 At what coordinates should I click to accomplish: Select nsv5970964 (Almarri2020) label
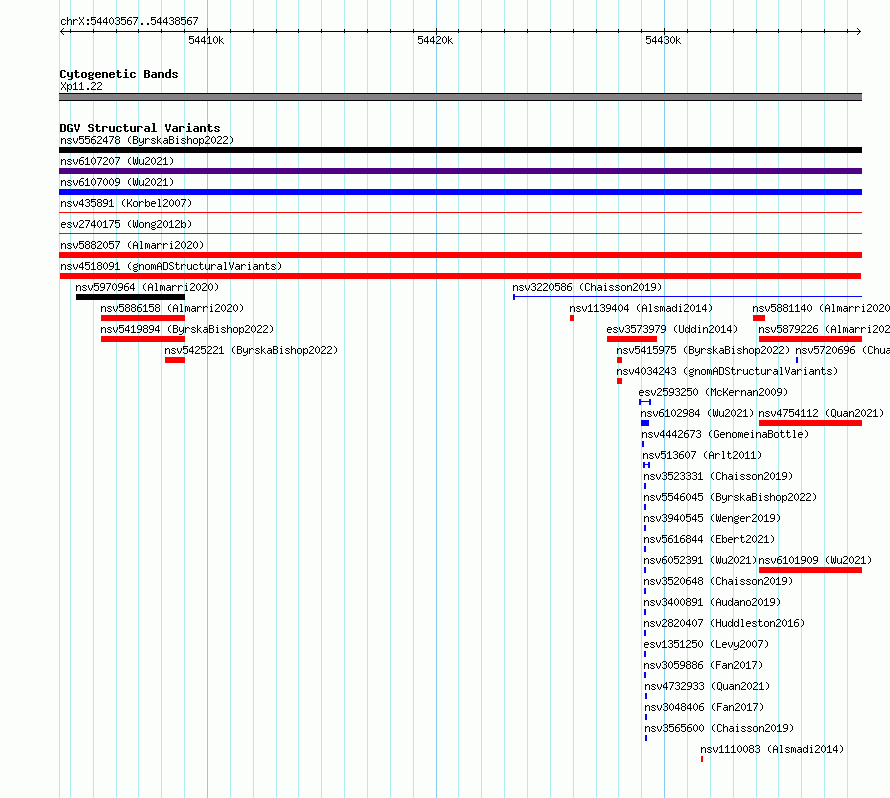click(x=147, y=287)
